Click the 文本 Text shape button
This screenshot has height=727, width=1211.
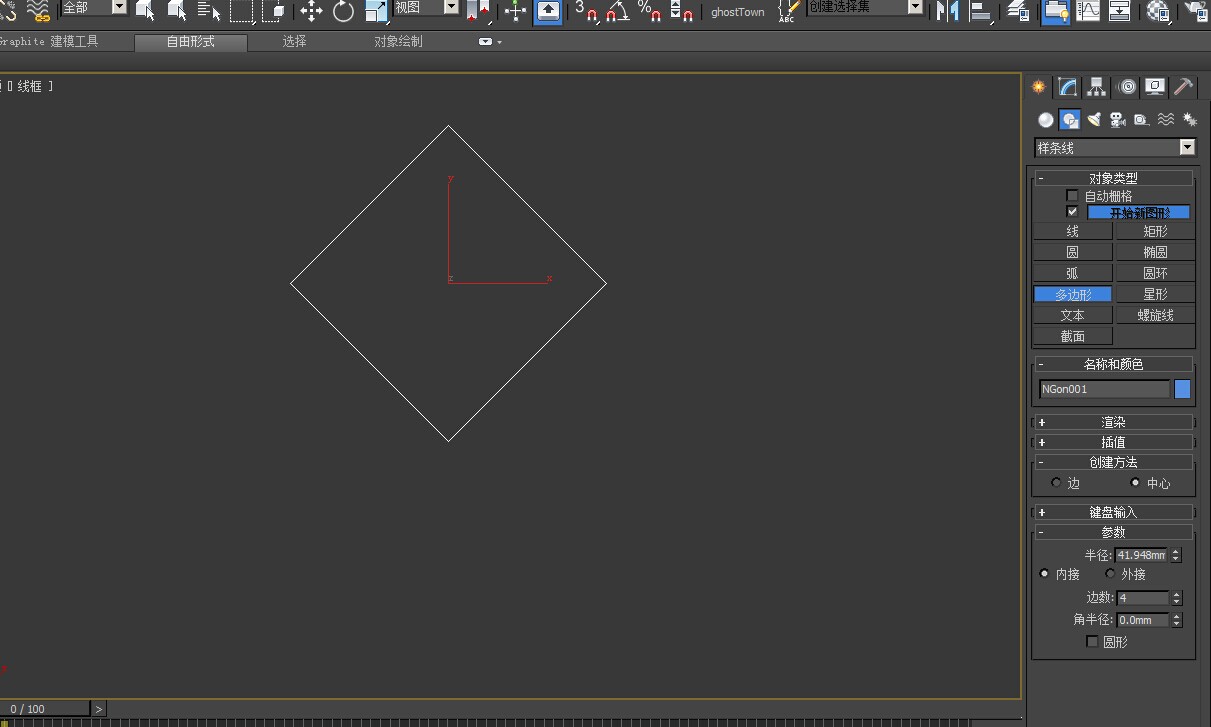1072,315
